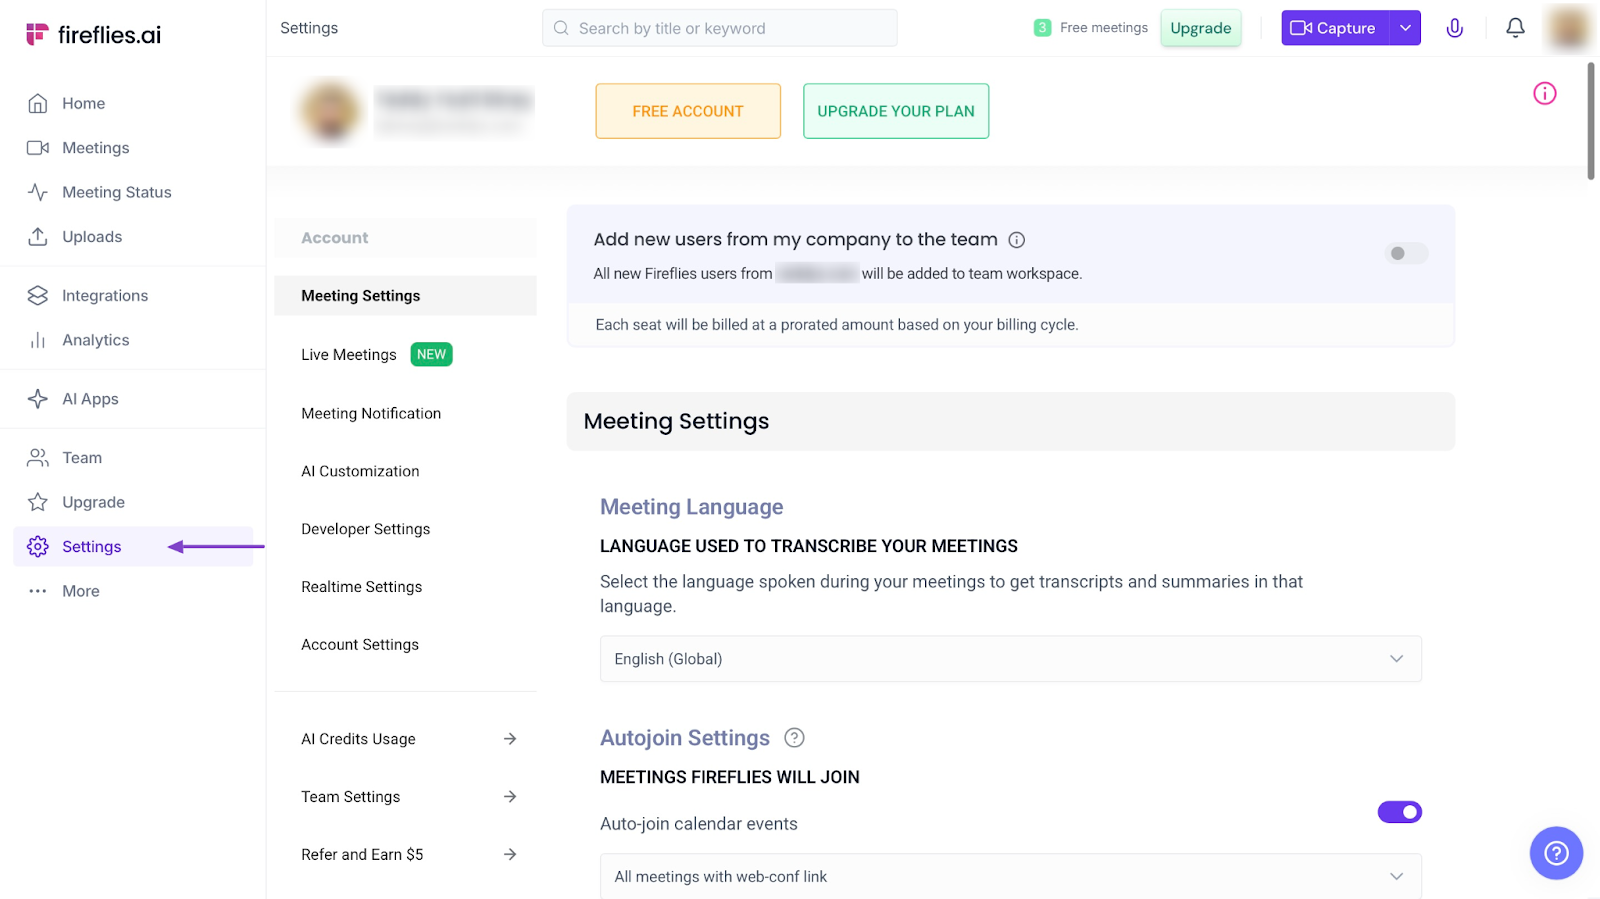Open Team page from sidebar
Screen dimensions: 1600x899
tap(82, 458)
